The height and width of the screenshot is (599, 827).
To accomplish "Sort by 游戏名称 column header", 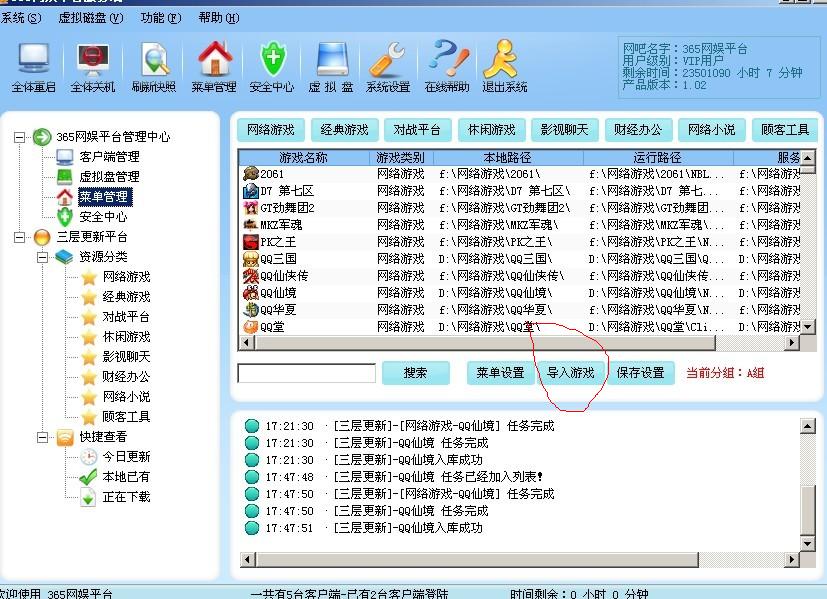I will pyautogui.click(x=304, y=157).
